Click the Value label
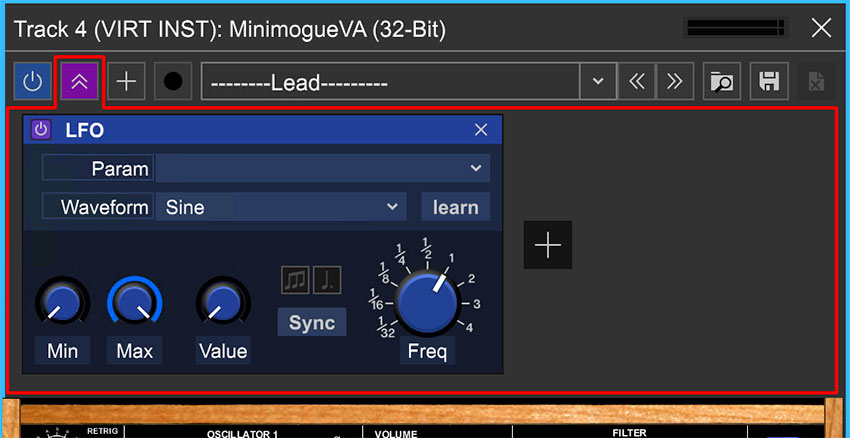 click(x=223, y=351)
